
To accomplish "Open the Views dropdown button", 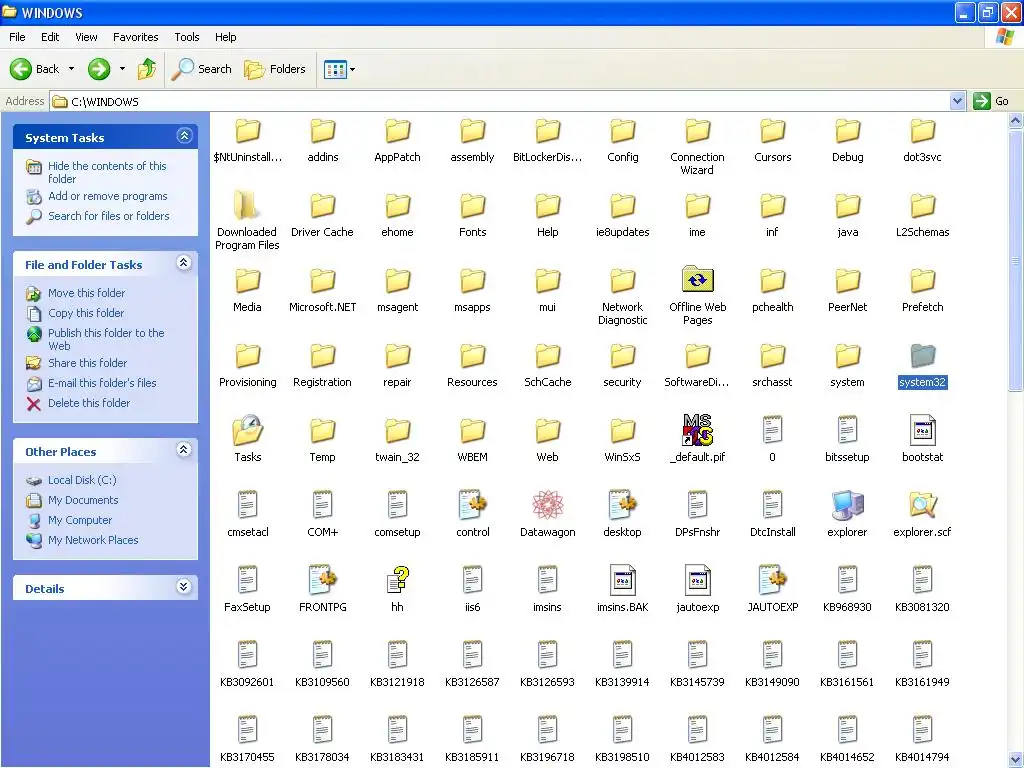I will coord(340,69).
